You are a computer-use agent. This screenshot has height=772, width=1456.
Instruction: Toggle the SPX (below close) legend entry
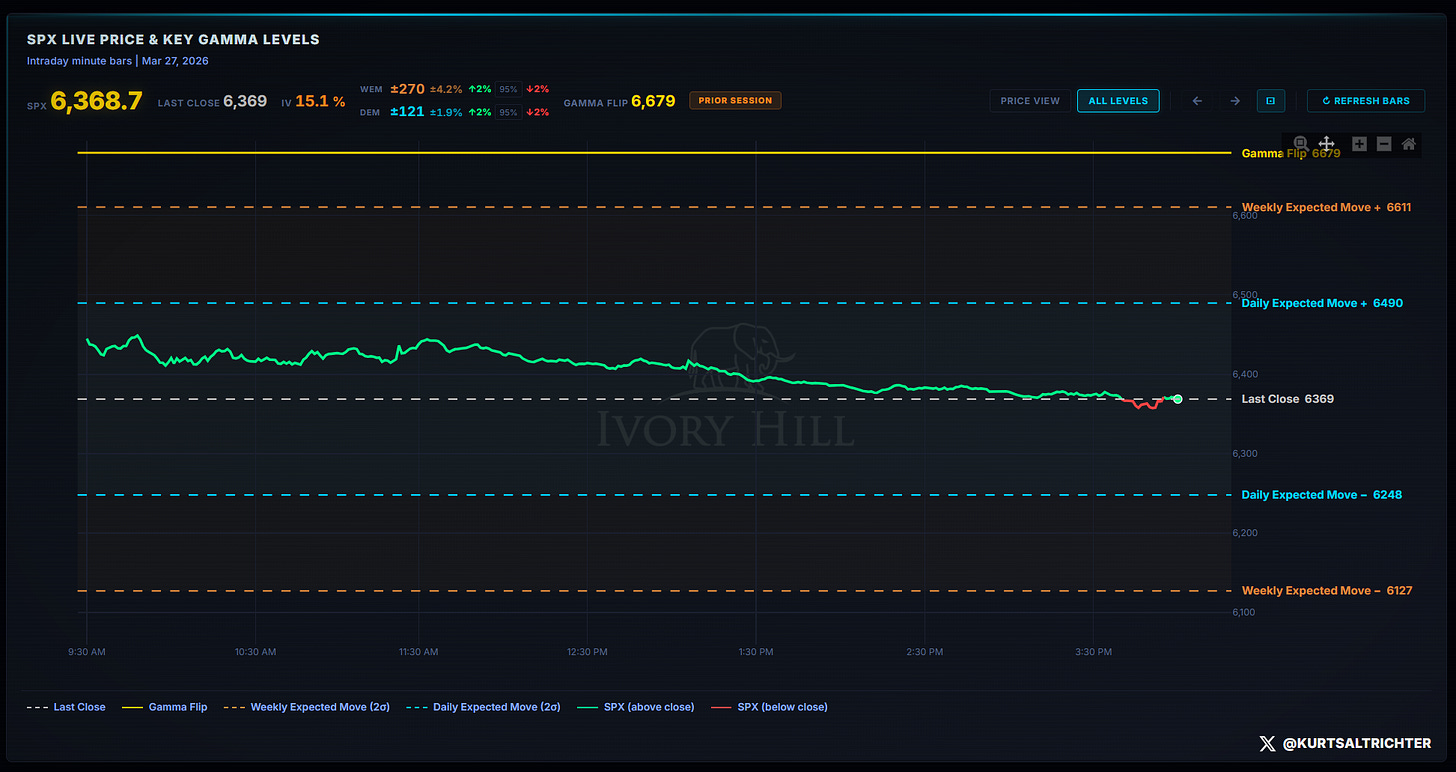[x=770, y=707]
